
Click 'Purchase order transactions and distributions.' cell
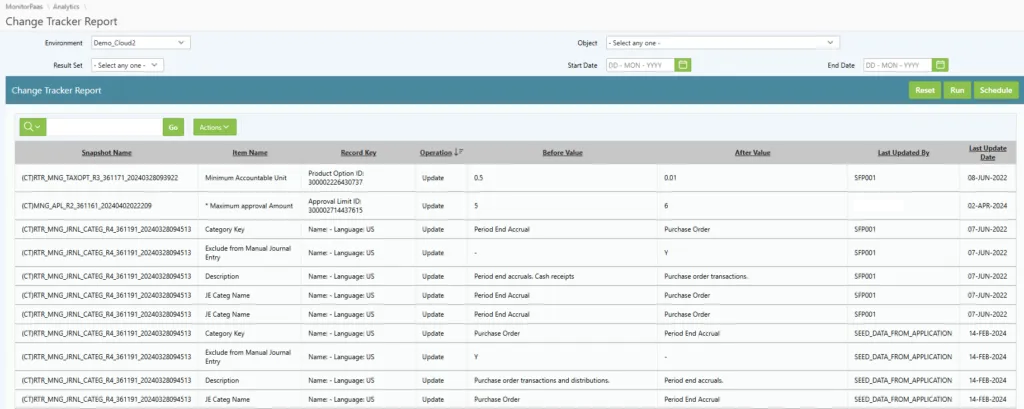point(541,380)
